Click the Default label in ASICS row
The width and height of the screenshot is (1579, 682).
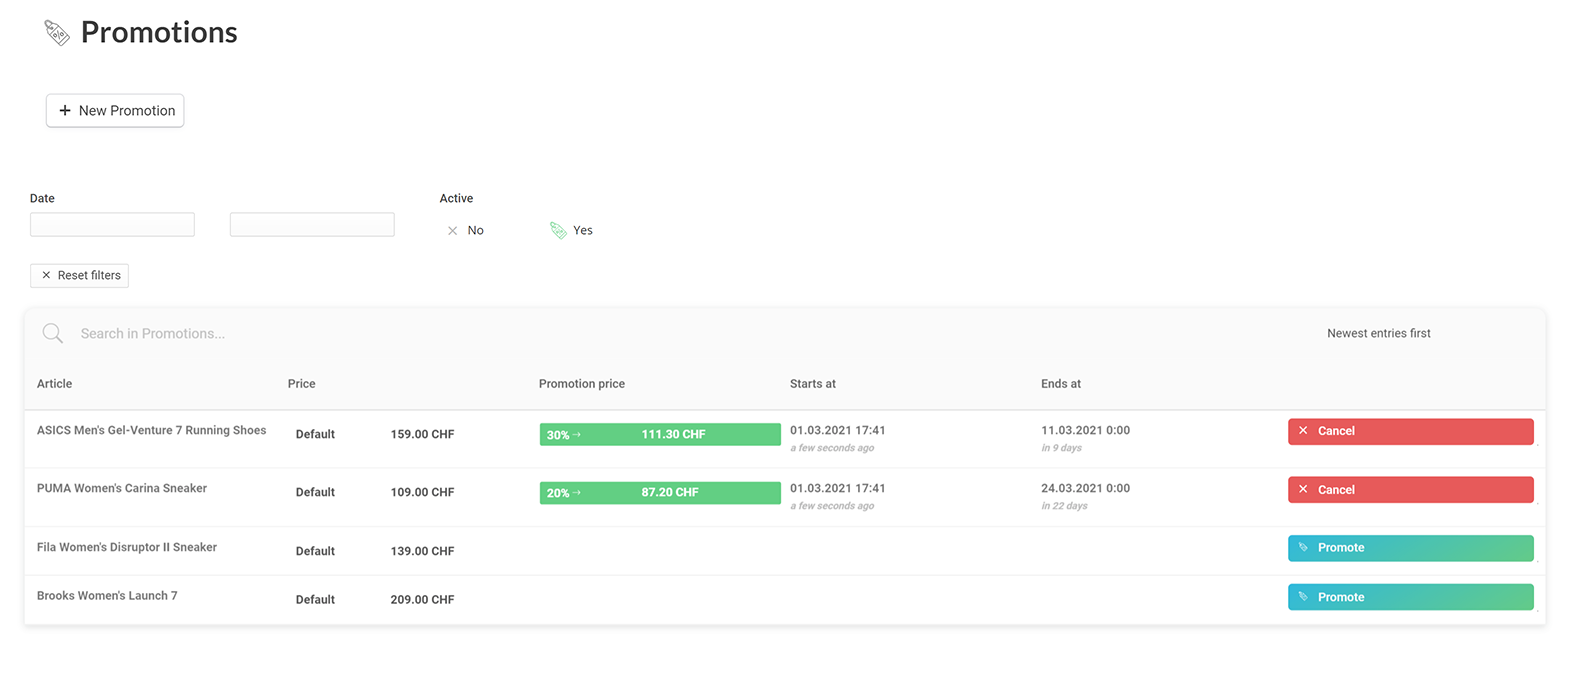coord(315,435)
